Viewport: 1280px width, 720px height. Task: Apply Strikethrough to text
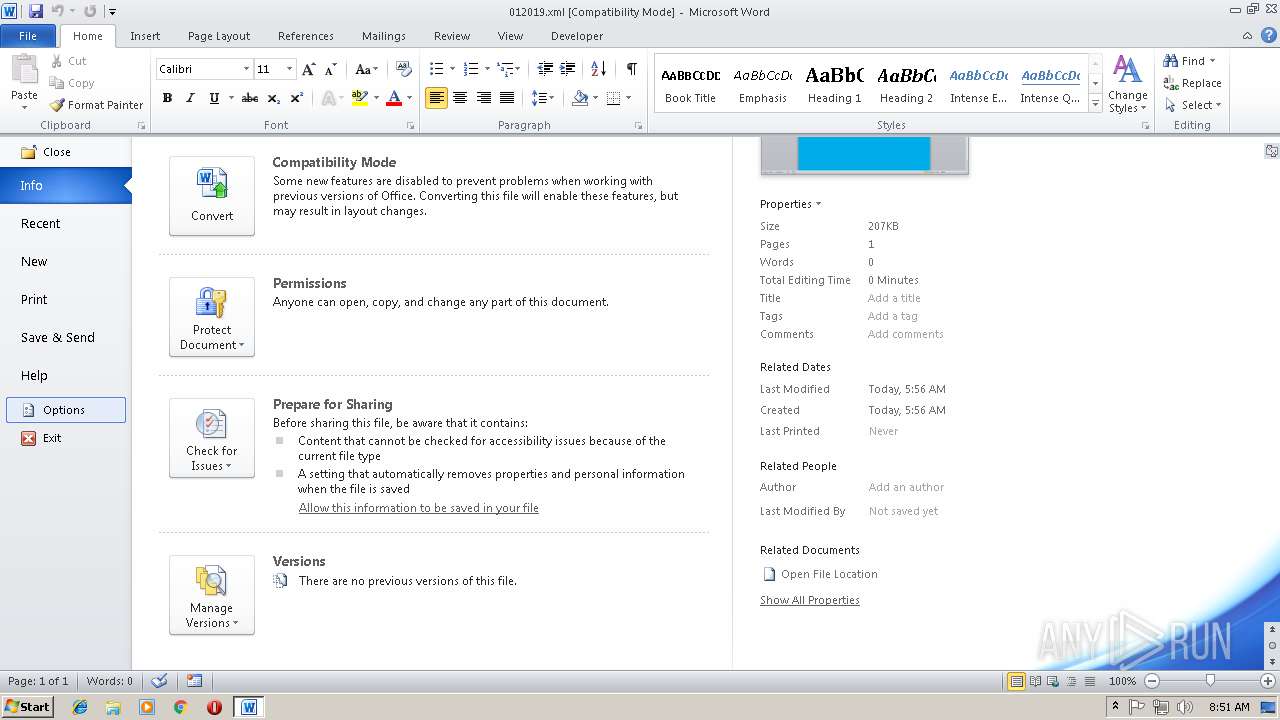(x=250, y=98)
